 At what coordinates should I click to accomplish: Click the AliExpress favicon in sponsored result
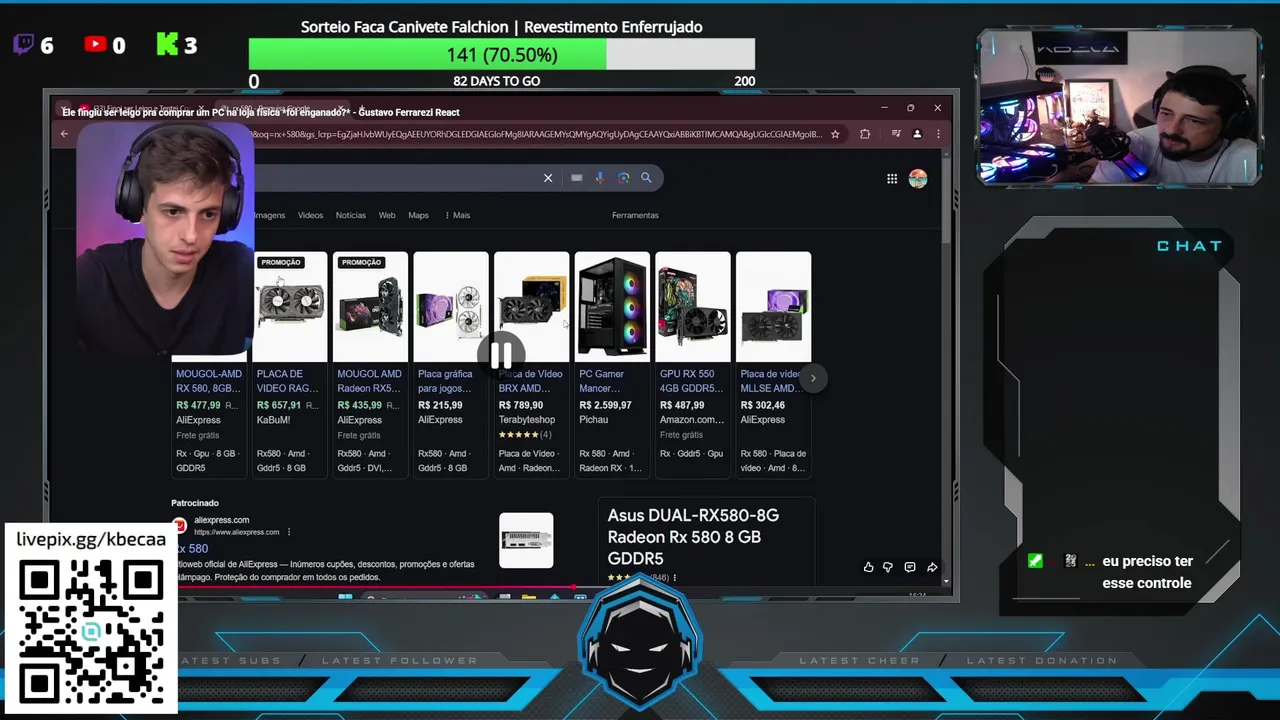[x=180, y=525]
